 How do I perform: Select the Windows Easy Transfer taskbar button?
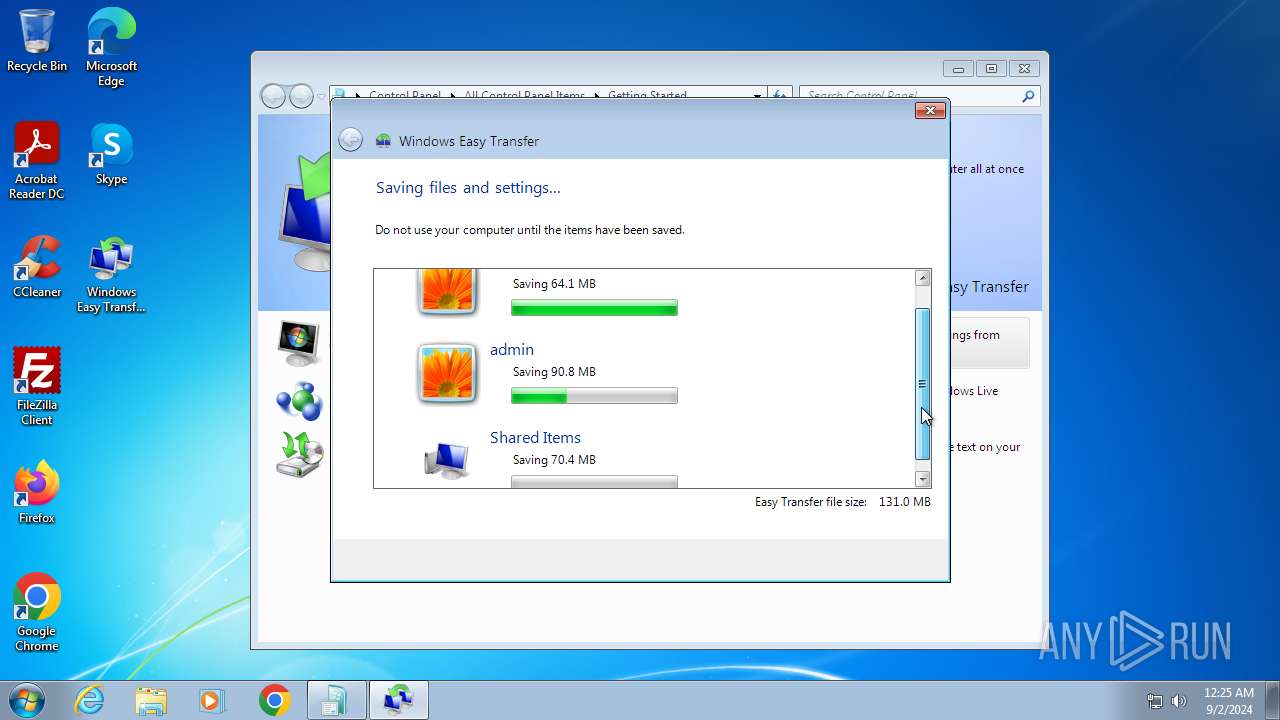(398, 700)
